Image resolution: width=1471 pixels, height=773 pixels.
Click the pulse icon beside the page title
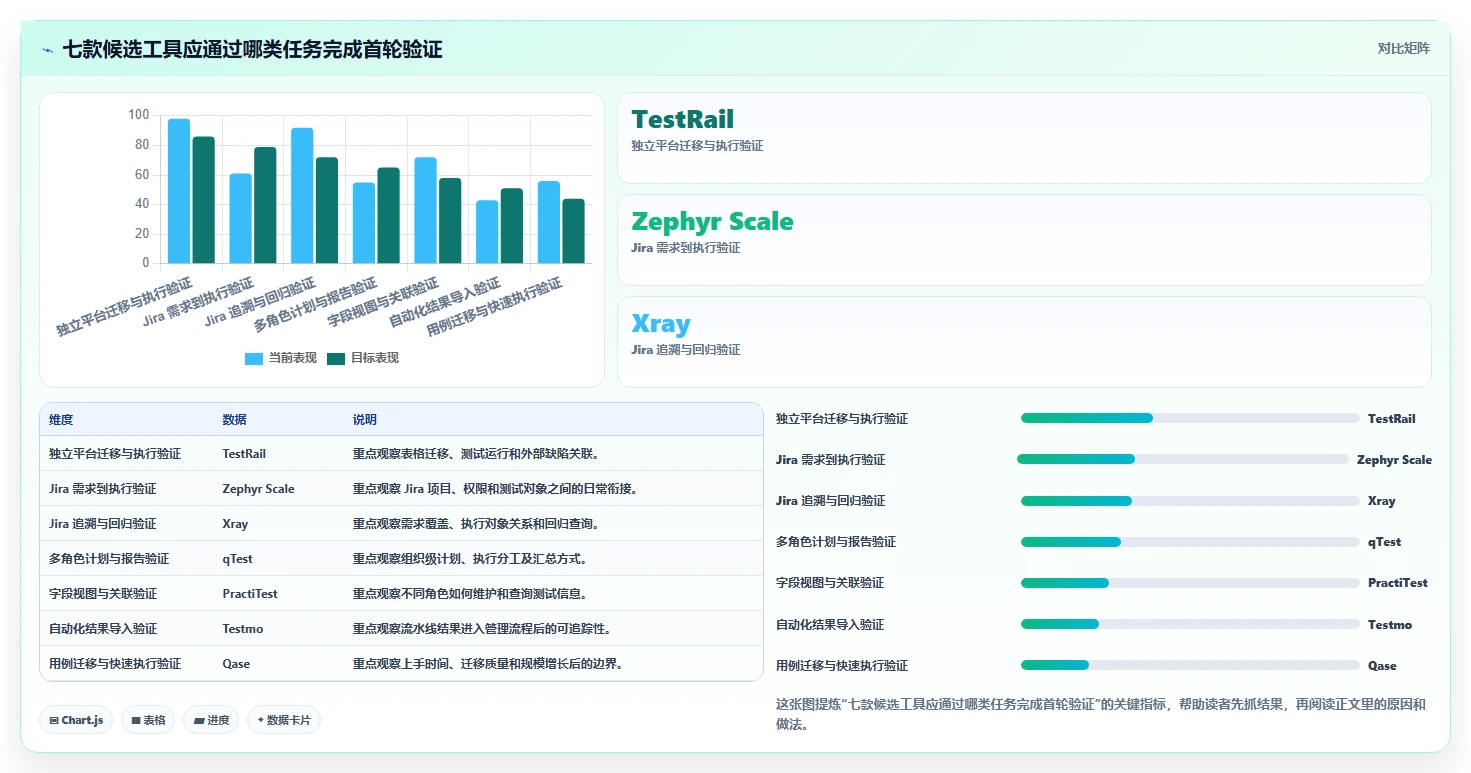pyautogui.click(x=48, y=50)
